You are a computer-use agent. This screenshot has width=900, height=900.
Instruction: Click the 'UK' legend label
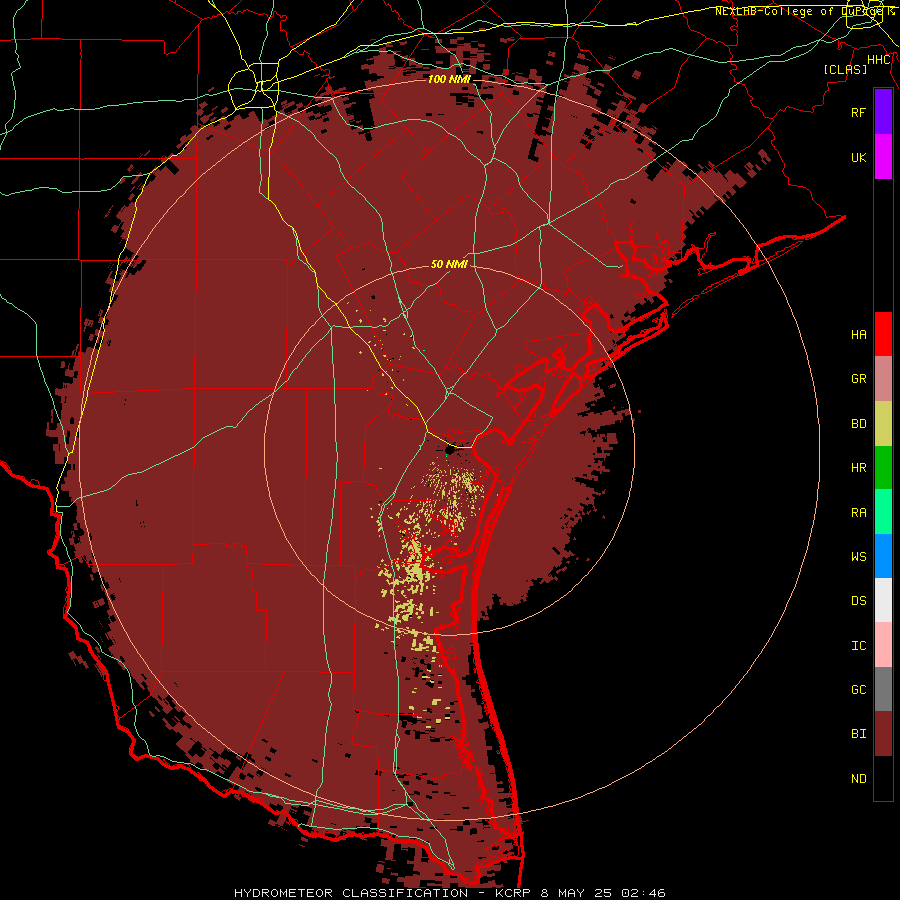[x=858, y=157]
